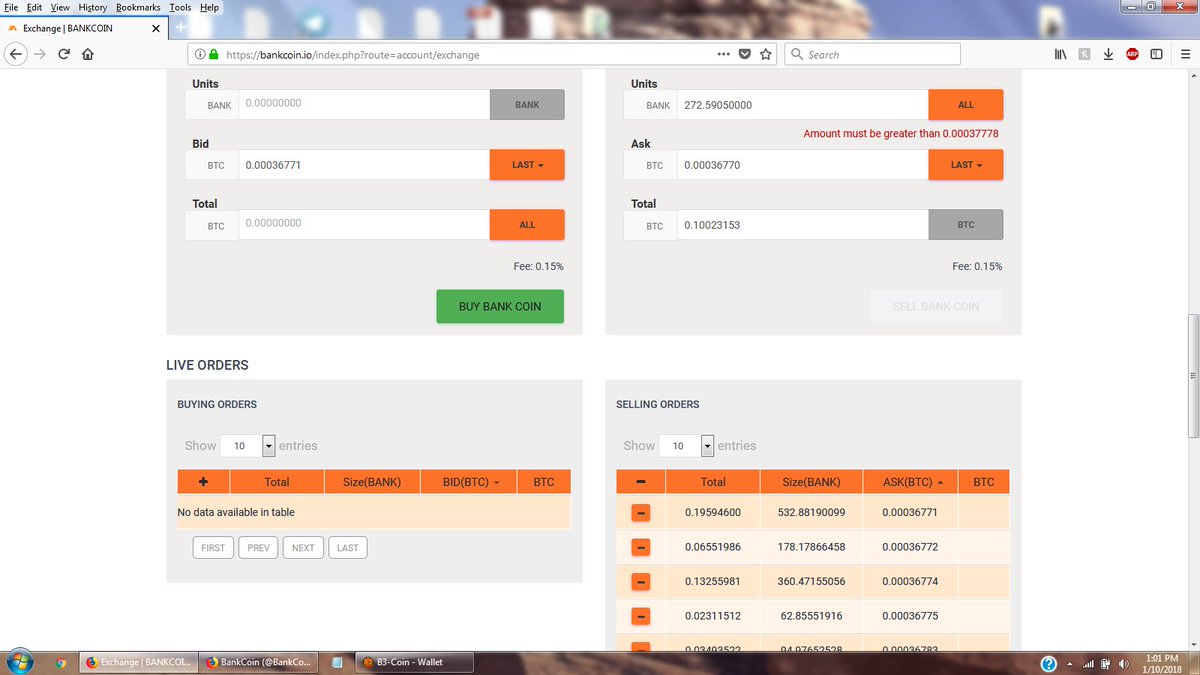Open the Library icon in toolbar
This screenshot has width=1200, height=675.
pos(1061,54)
